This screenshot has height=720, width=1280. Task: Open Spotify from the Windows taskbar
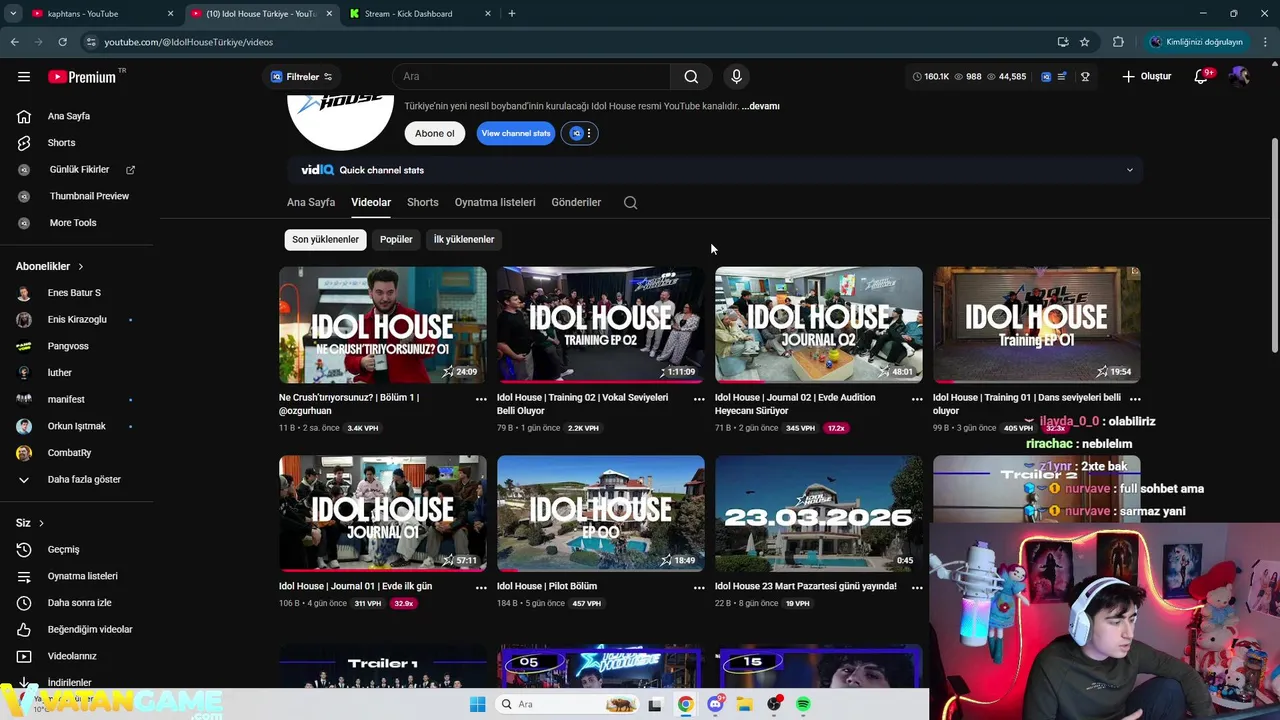click(x=803, y=704)
